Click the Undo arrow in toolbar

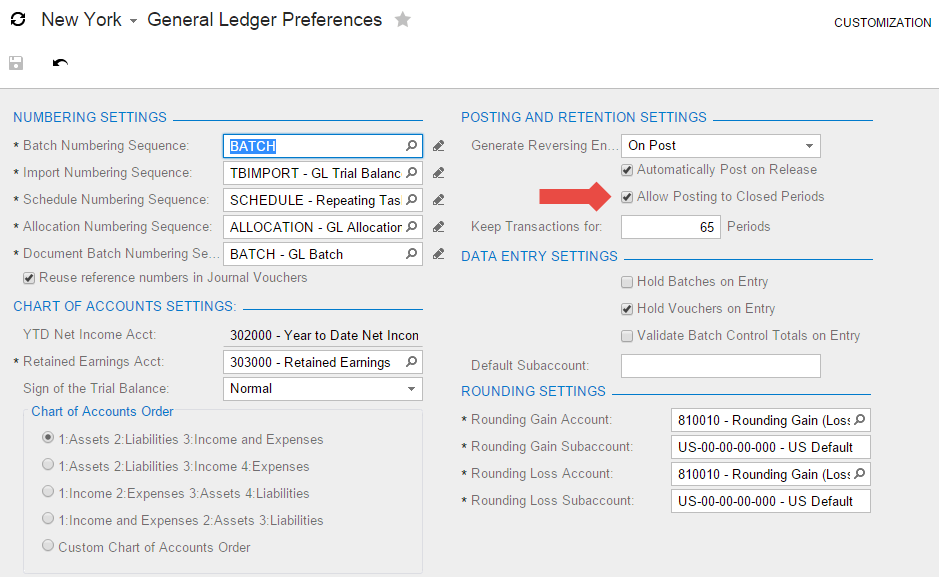pyautogui.click(x=60, y=63)
